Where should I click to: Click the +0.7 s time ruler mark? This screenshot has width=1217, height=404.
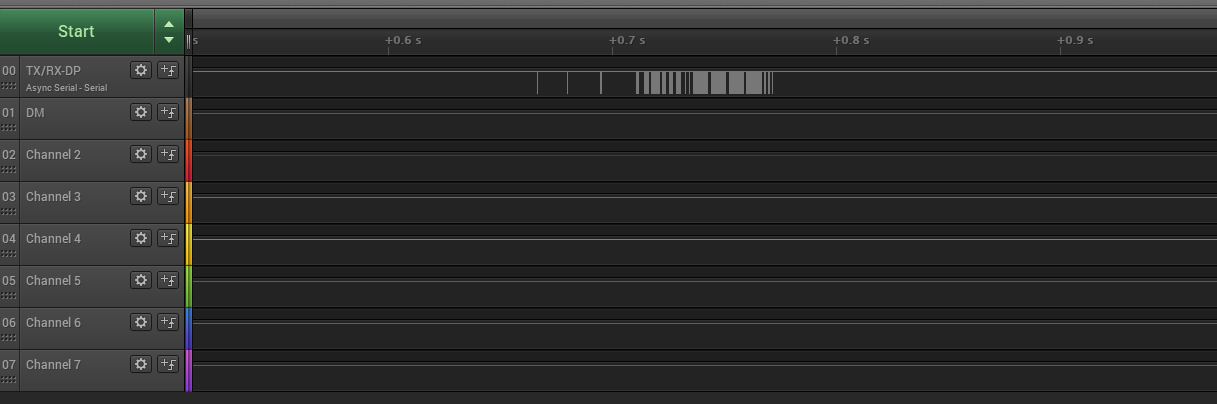click(x=627, y=41)
